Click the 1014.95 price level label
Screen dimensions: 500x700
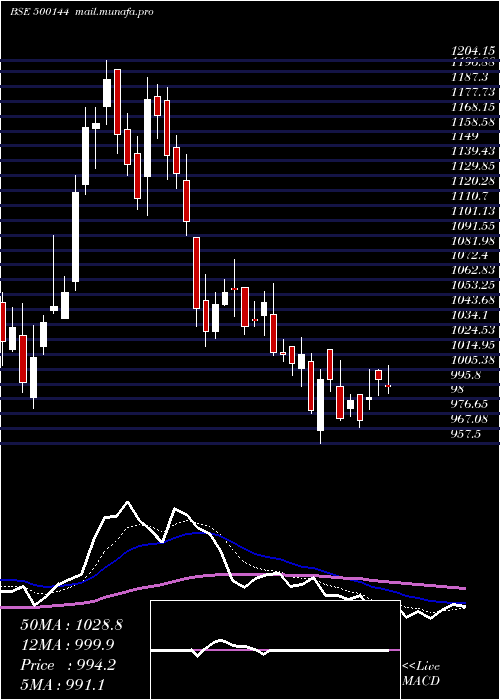point(473,345)
